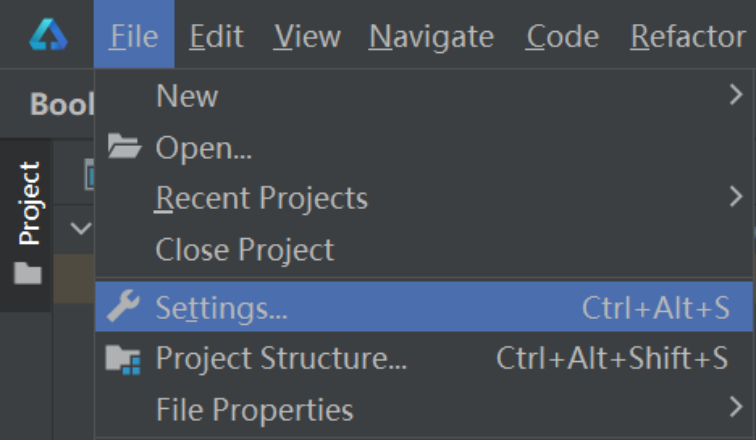
Task: Click the folder icon under Project sidebar
Action: [x=27, y=273]
